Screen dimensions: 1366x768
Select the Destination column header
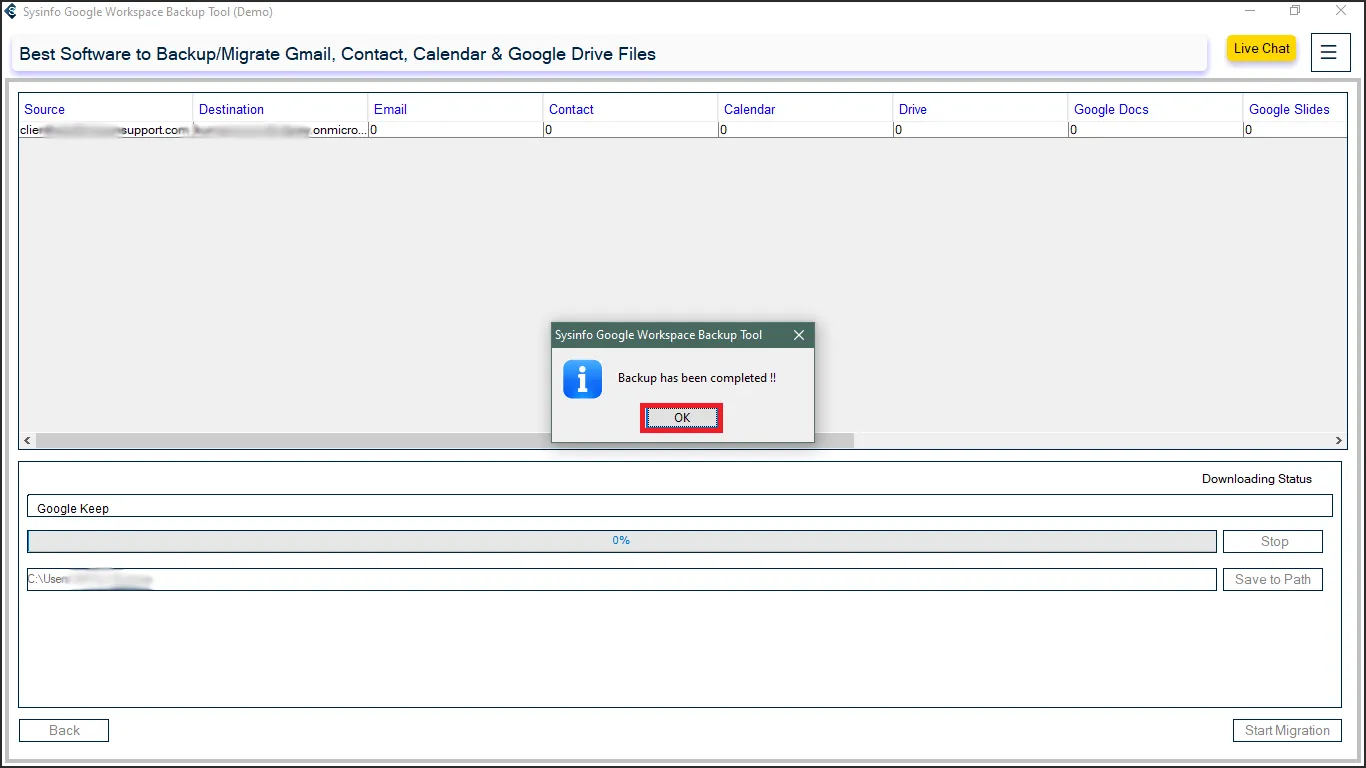(231, 109)
